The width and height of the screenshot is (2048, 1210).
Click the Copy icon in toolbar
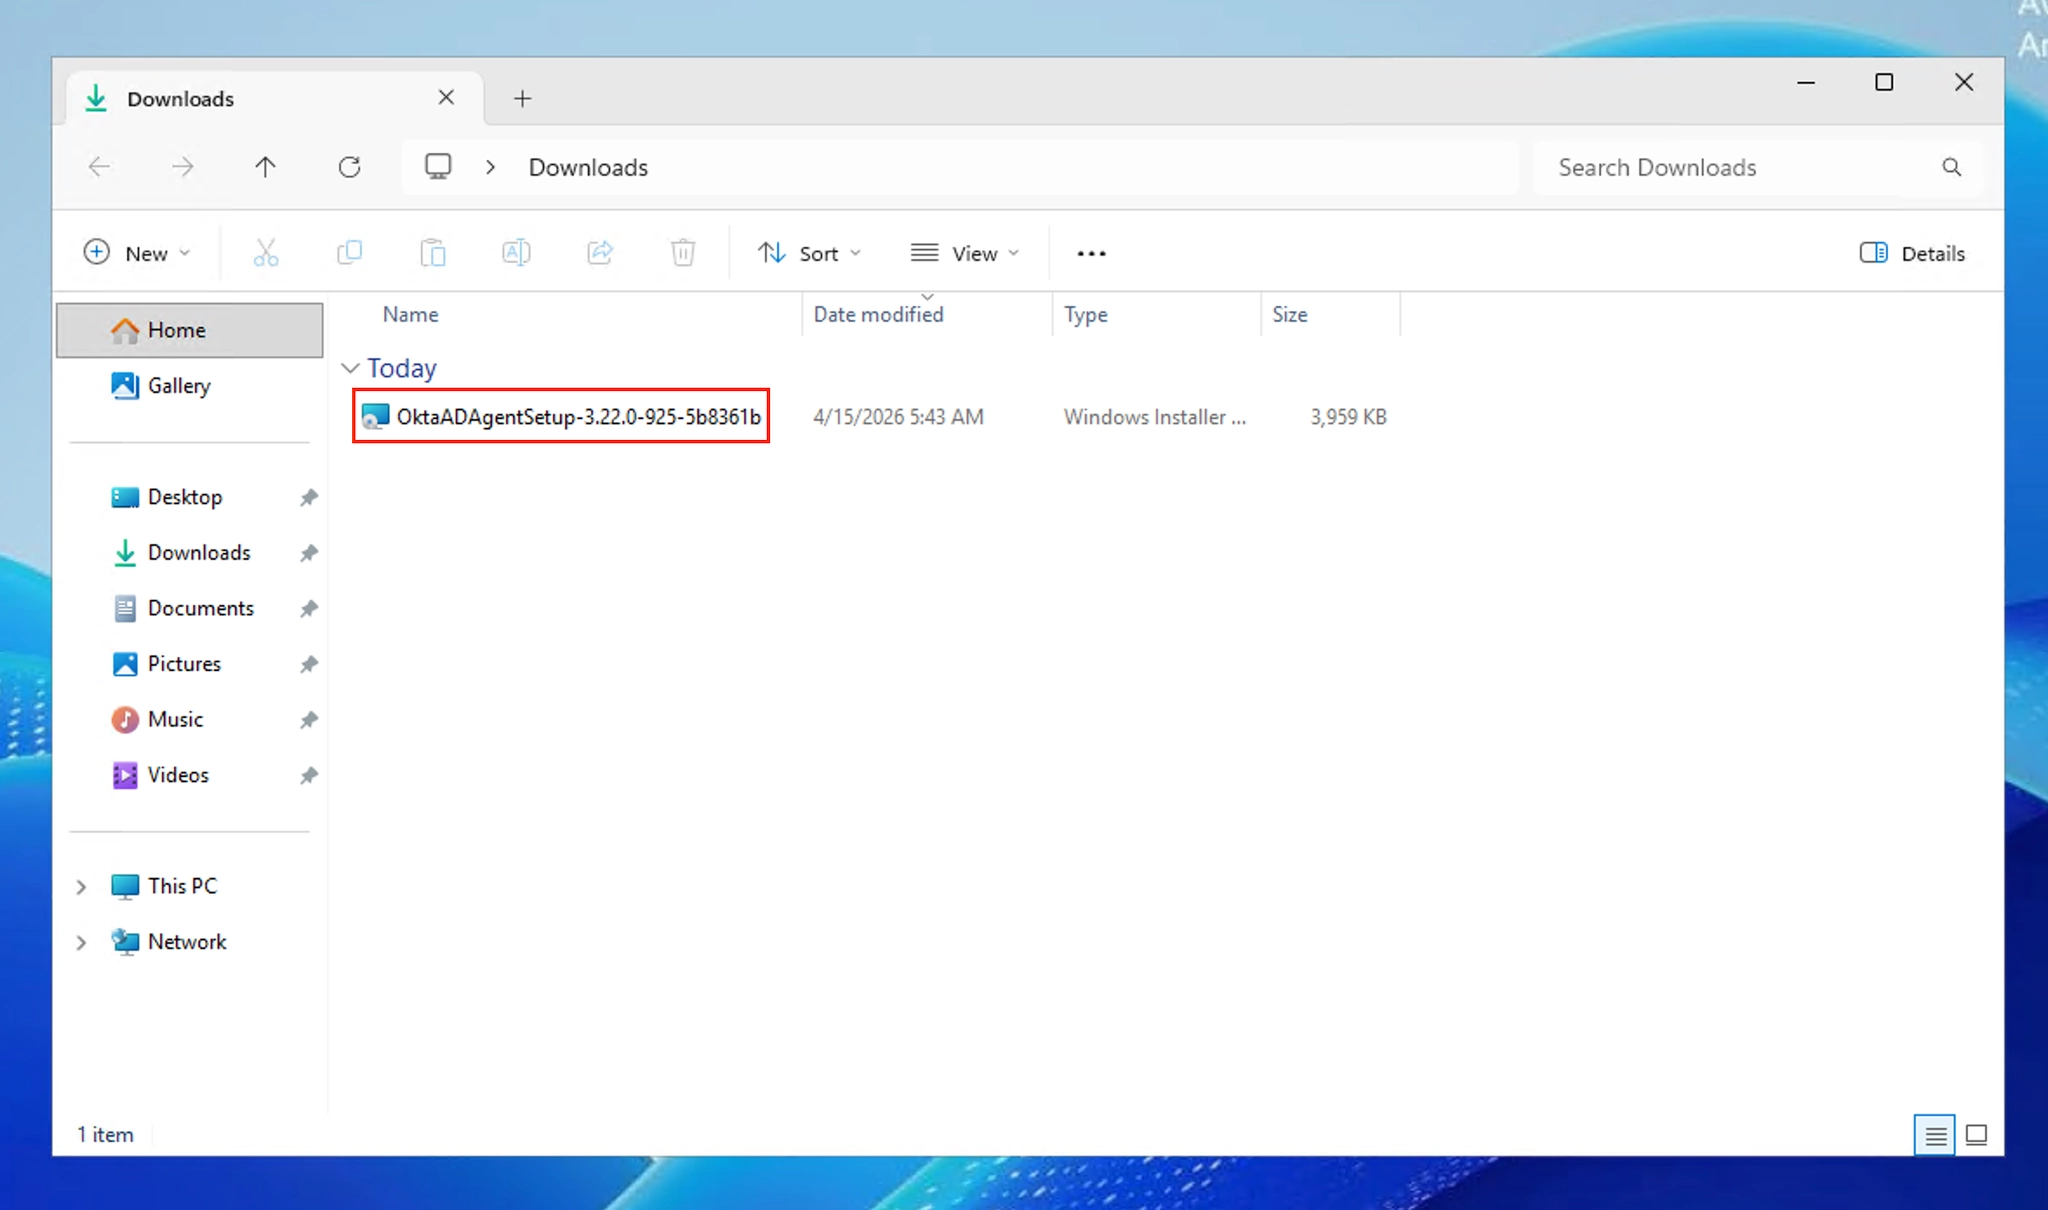[349, 253]
